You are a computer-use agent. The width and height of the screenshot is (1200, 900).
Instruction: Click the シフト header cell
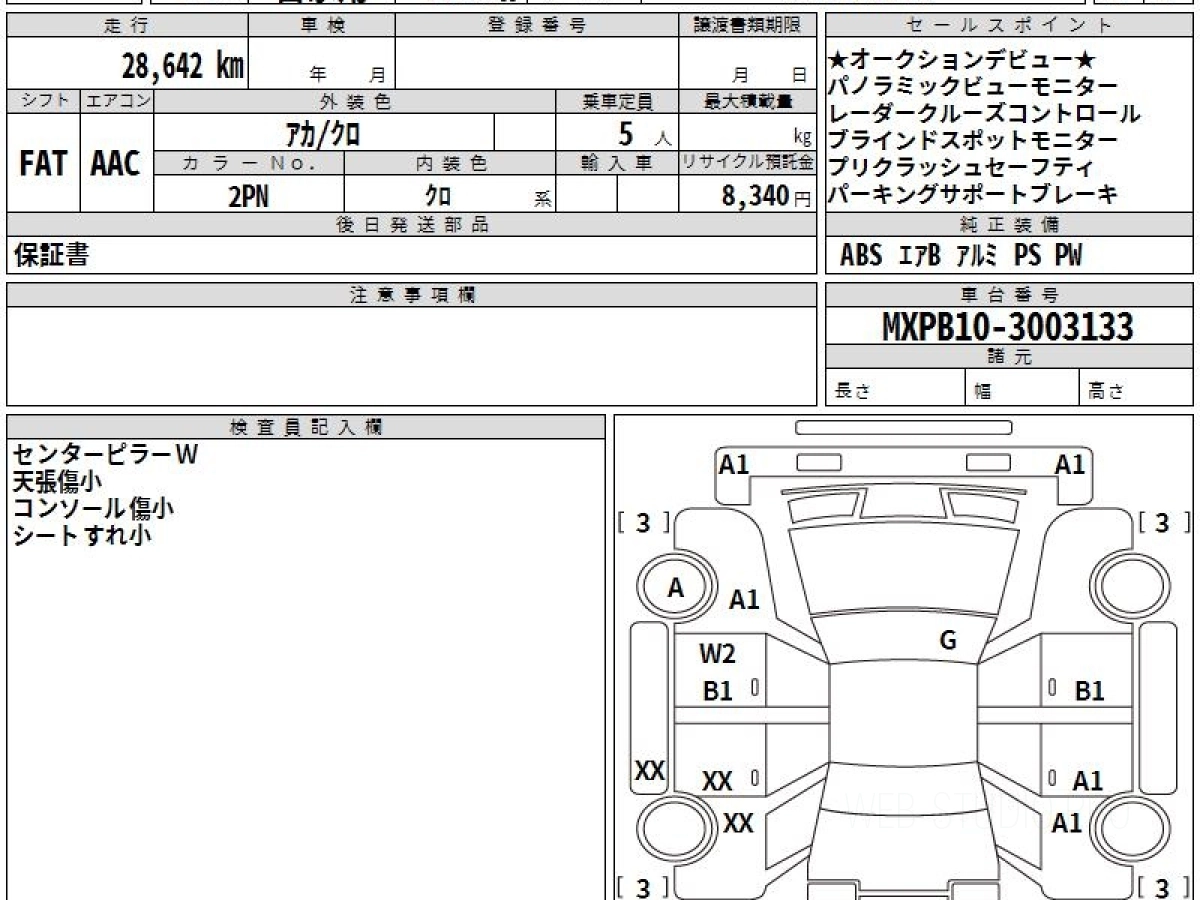click(x=43, y=101)
